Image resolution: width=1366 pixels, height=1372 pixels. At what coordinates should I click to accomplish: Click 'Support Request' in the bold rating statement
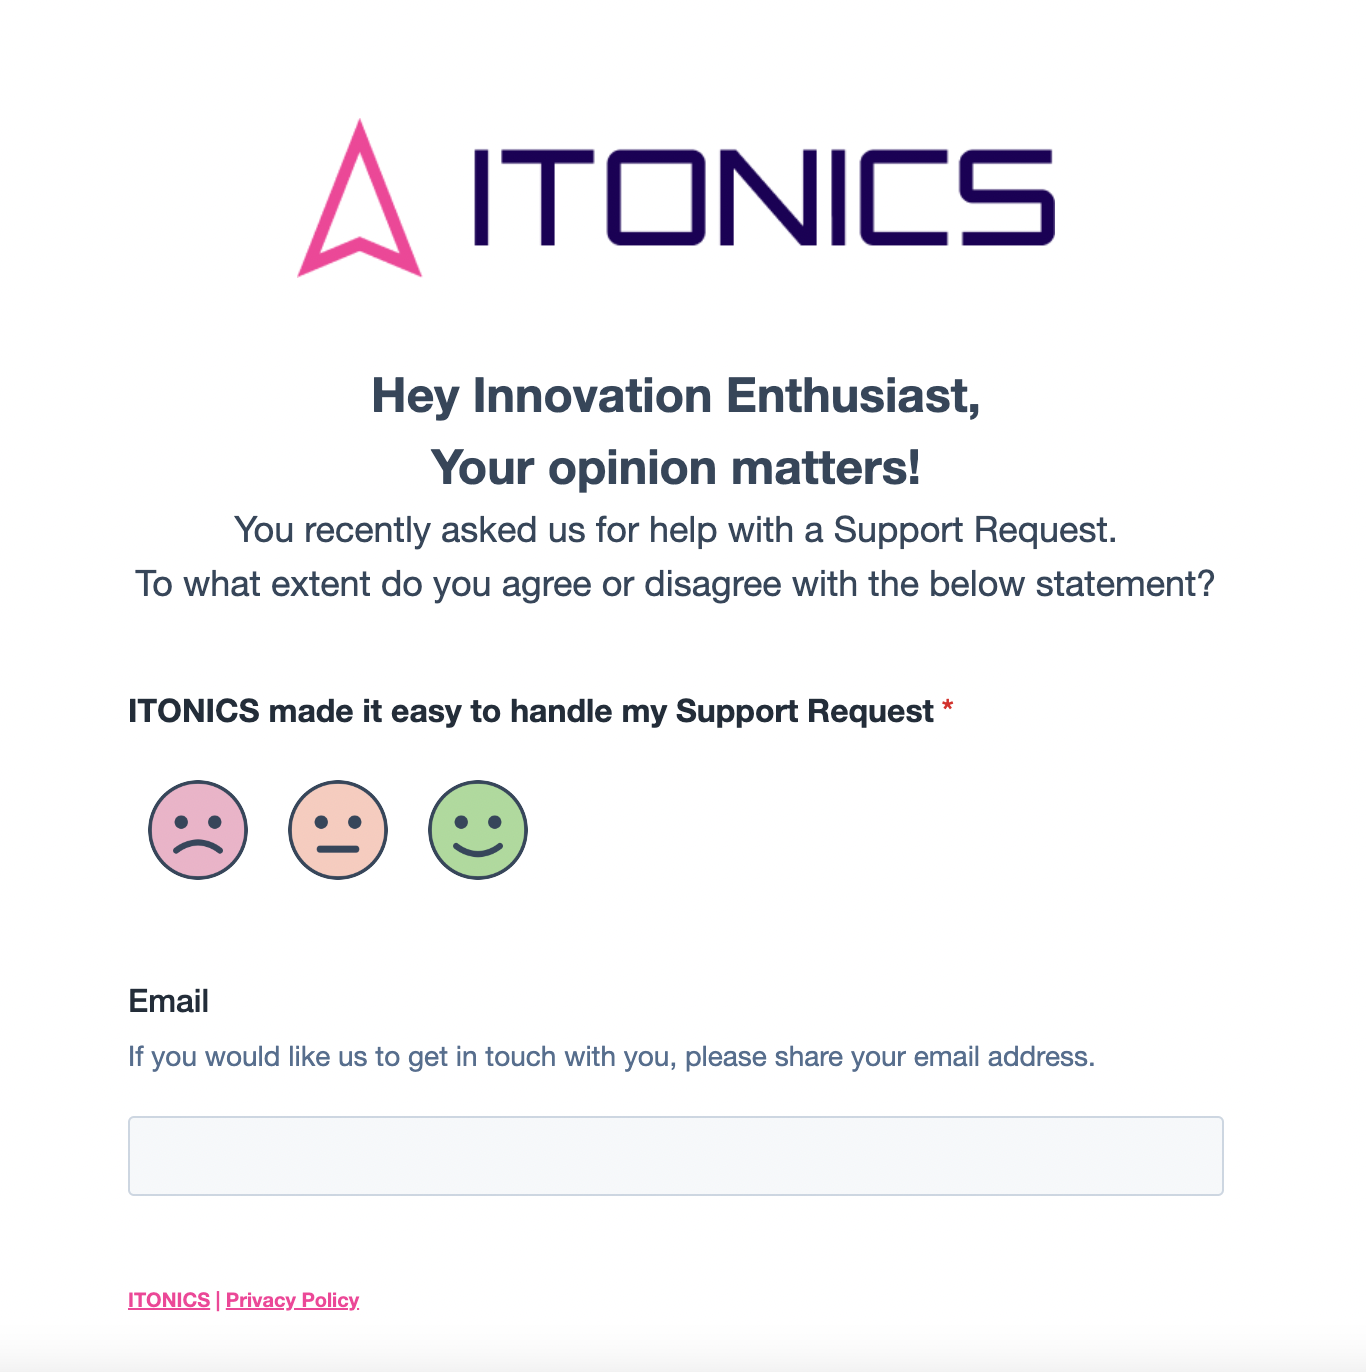point(804,712)
